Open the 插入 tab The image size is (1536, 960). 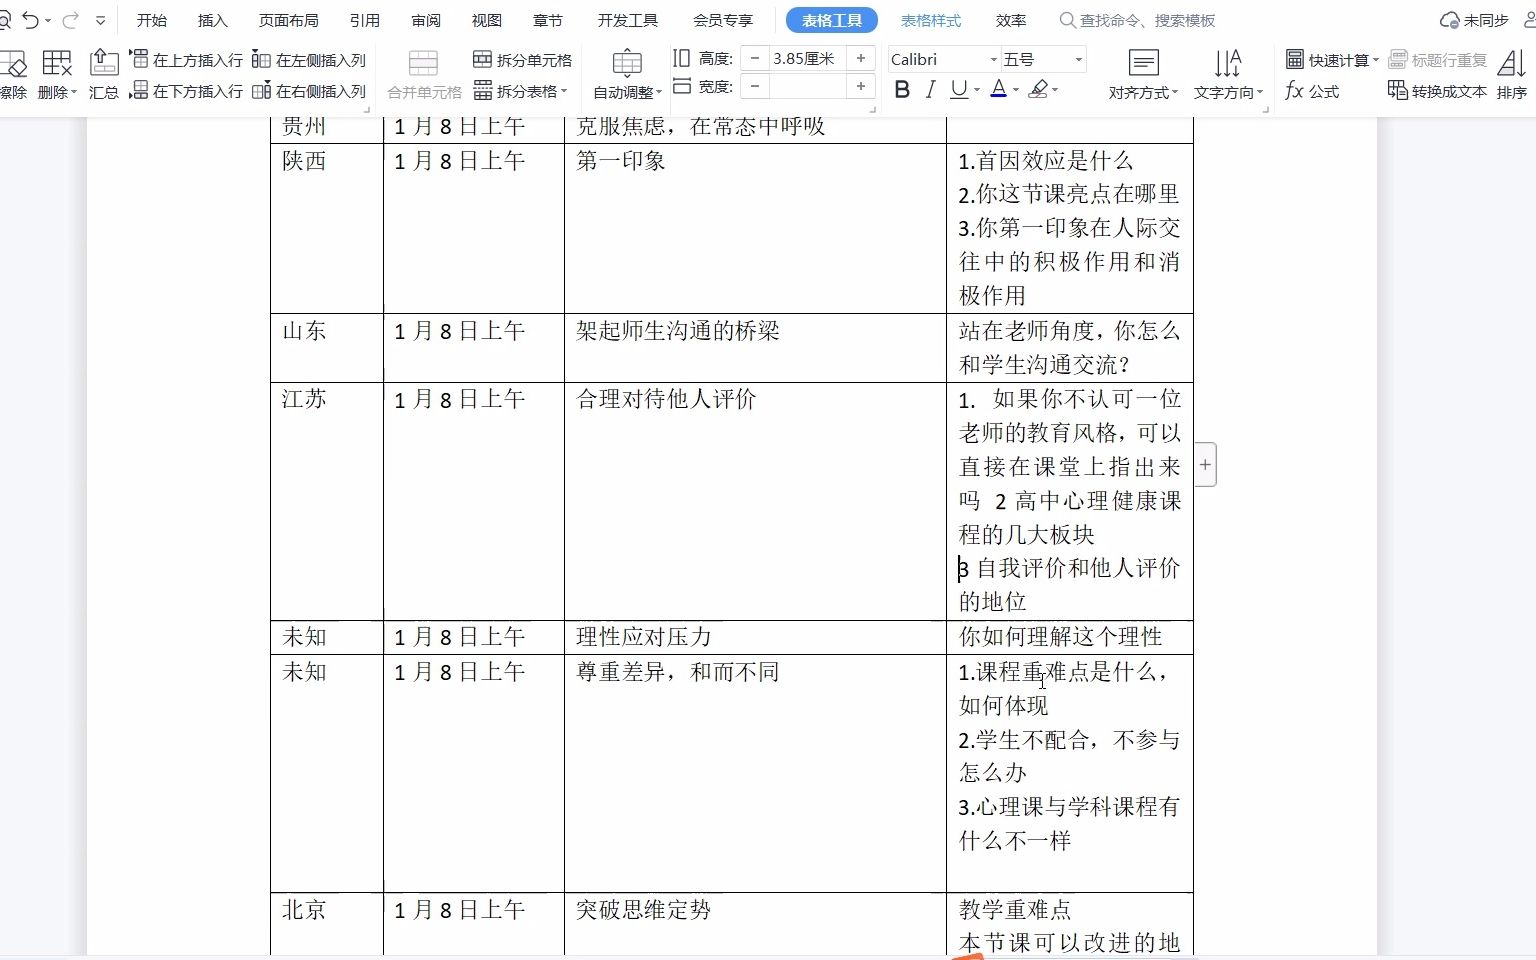coord(212,20)
